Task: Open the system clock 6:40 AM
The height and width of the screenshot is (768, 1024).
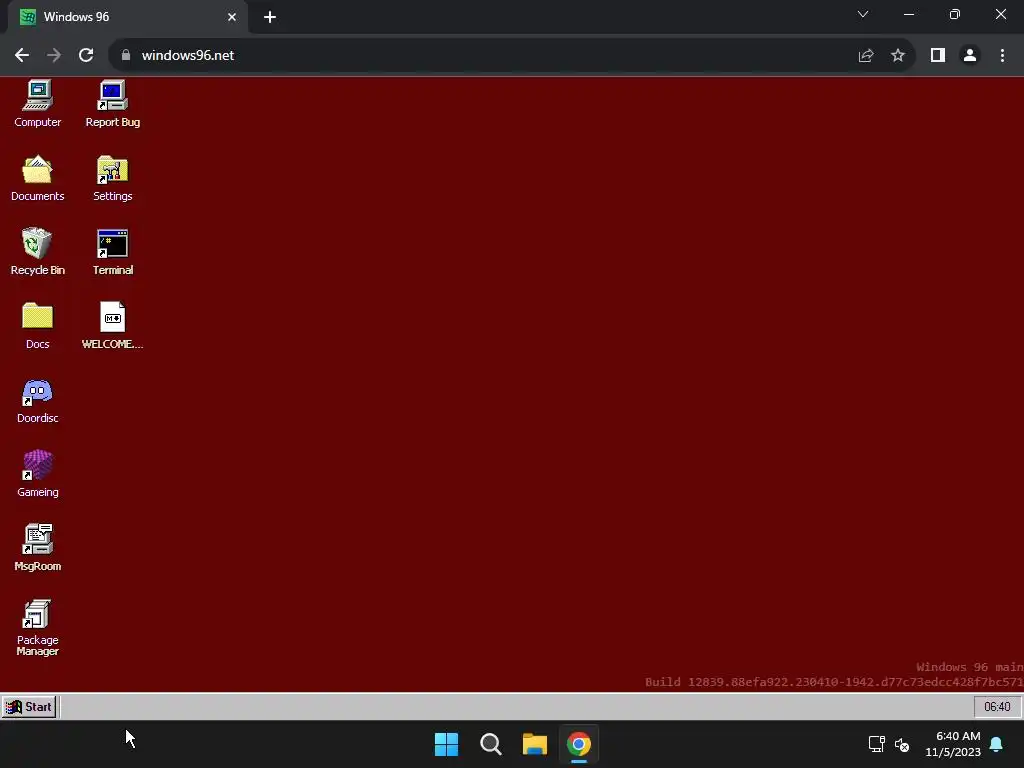Action: (x=953, y=744)
